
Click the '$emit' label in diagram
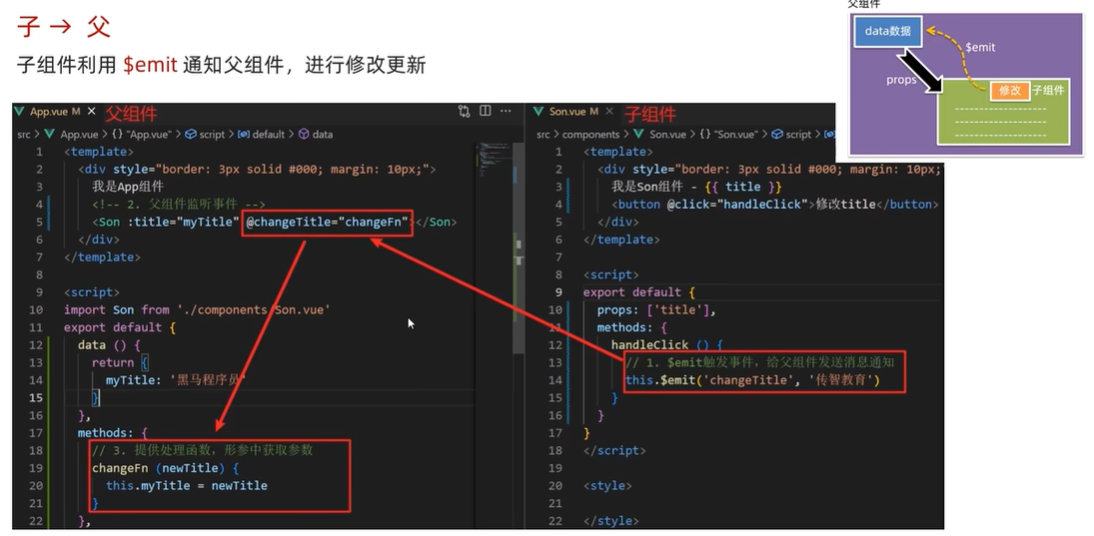tap(980, 47)
